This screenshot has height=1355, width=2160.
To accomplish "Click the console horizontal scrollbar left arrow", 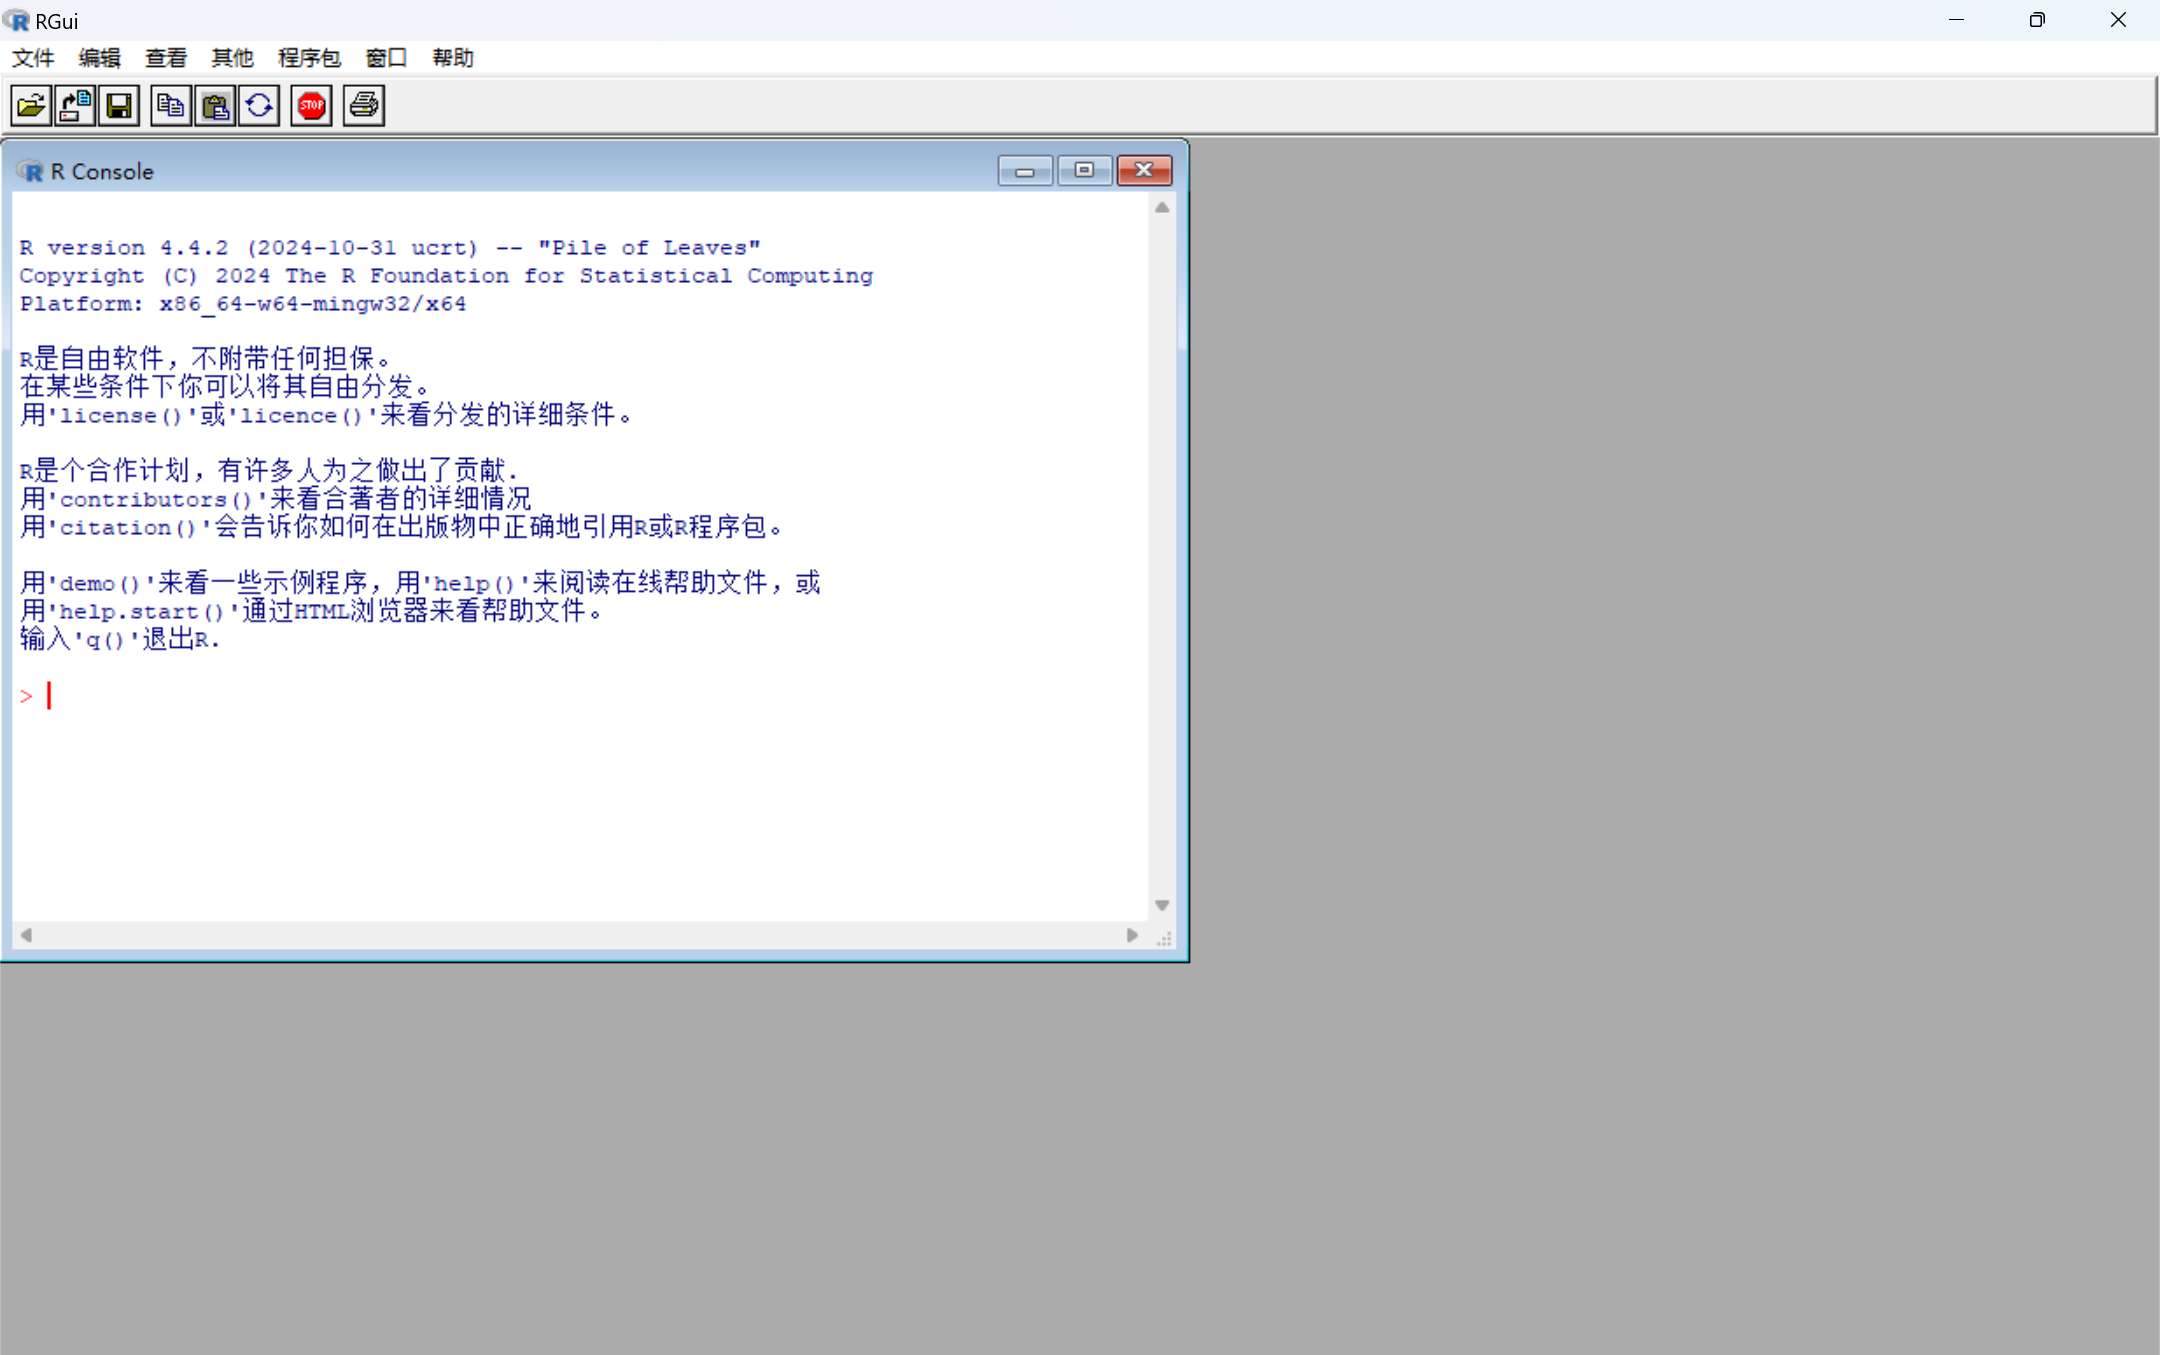I will [x=26, y=935].
